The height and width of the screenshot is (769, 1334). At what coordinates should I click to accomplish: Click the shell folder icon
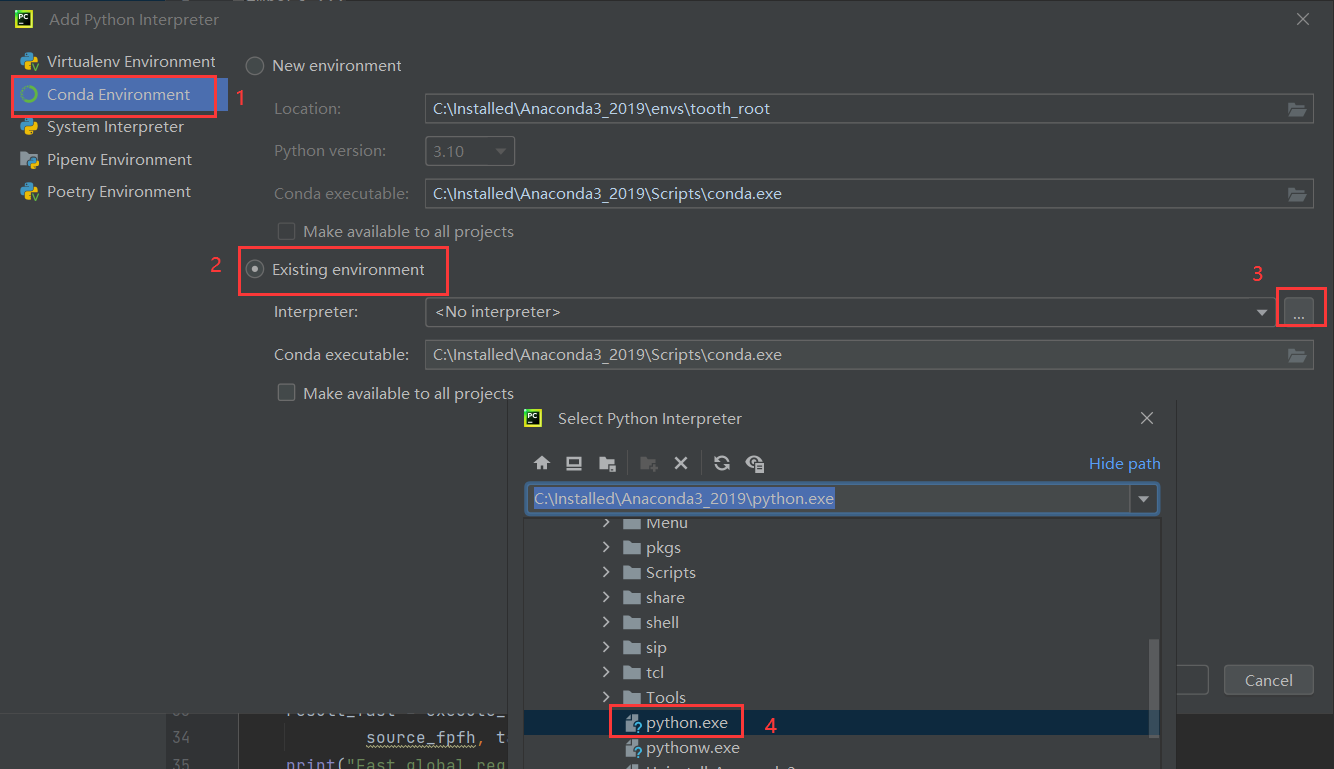(x=631, y=622)
